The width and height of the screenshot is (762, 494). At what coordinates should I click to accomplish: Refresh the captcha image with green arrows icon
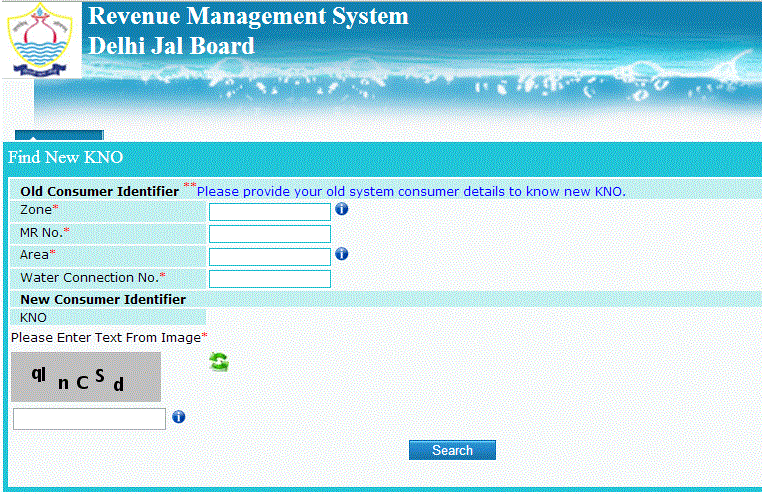[219, 362]
